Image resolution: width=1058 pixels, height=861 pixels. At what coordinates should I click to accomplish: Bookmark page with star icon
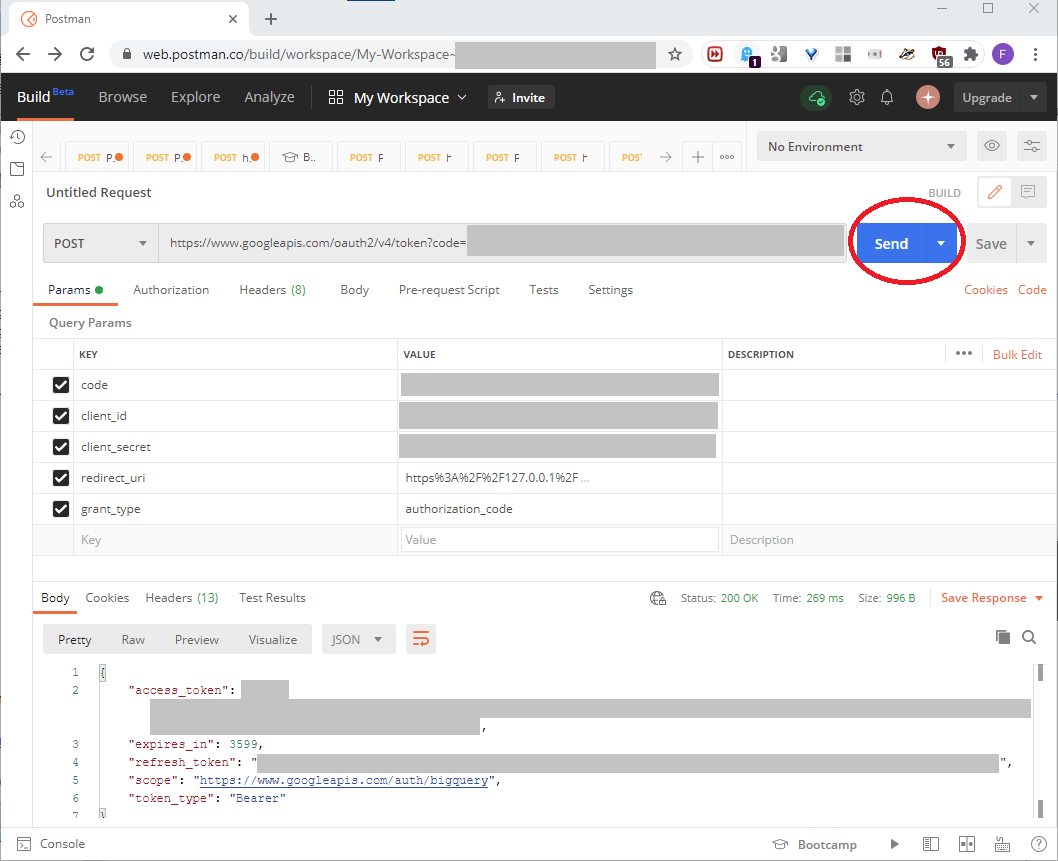coord(674,54)
